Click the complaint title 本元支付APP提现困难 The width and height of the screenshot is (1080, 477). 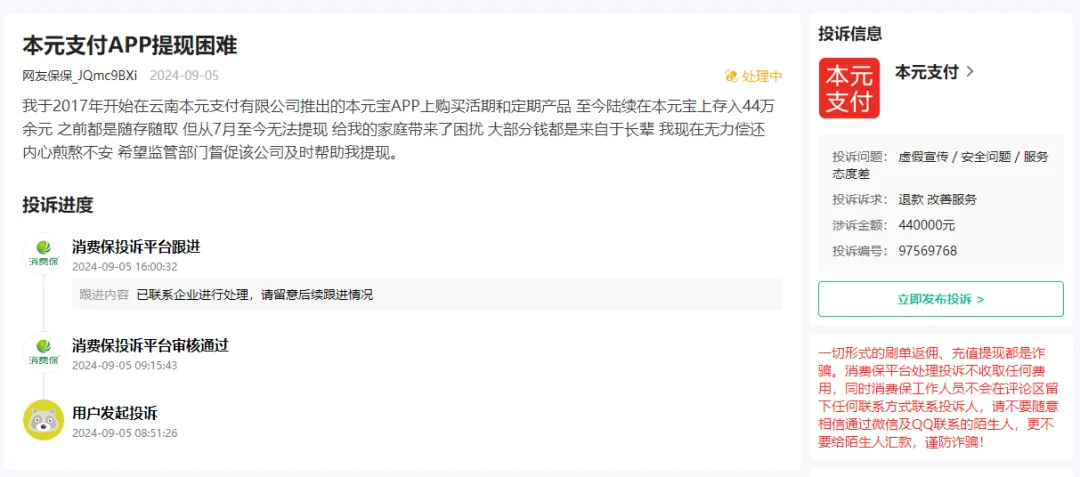(130, 45)
